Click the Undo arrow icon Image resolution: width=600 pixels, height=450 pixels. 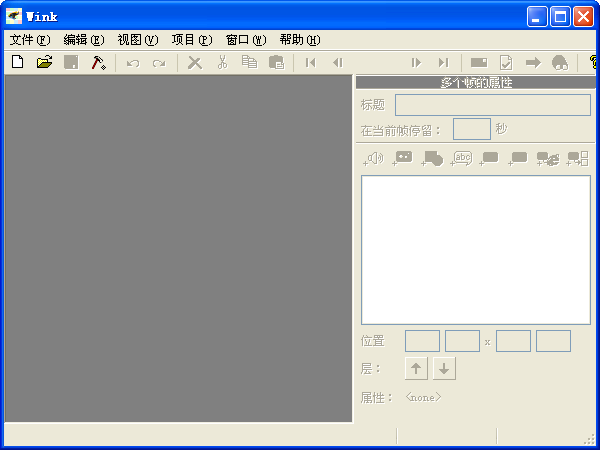pos(132,62)
